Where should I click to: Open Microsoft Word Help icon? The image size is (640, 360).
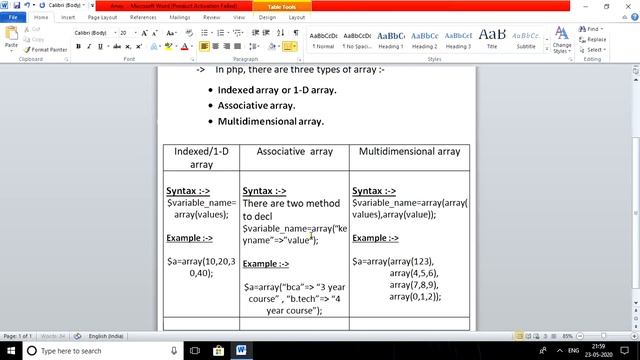click(x=635, y=17)
